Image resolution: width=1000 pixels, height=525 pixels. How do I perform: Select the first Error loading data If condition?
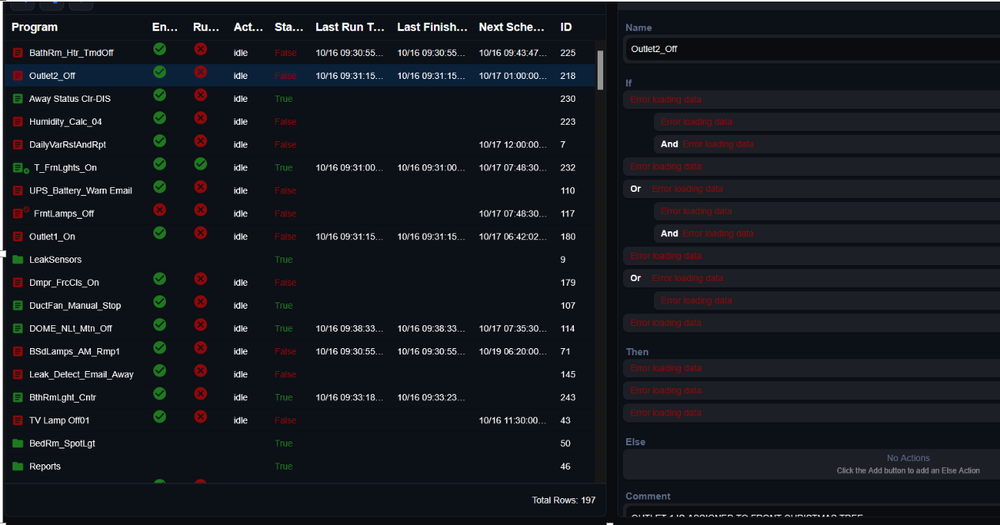pyautogui.click(x=811, y=100)
